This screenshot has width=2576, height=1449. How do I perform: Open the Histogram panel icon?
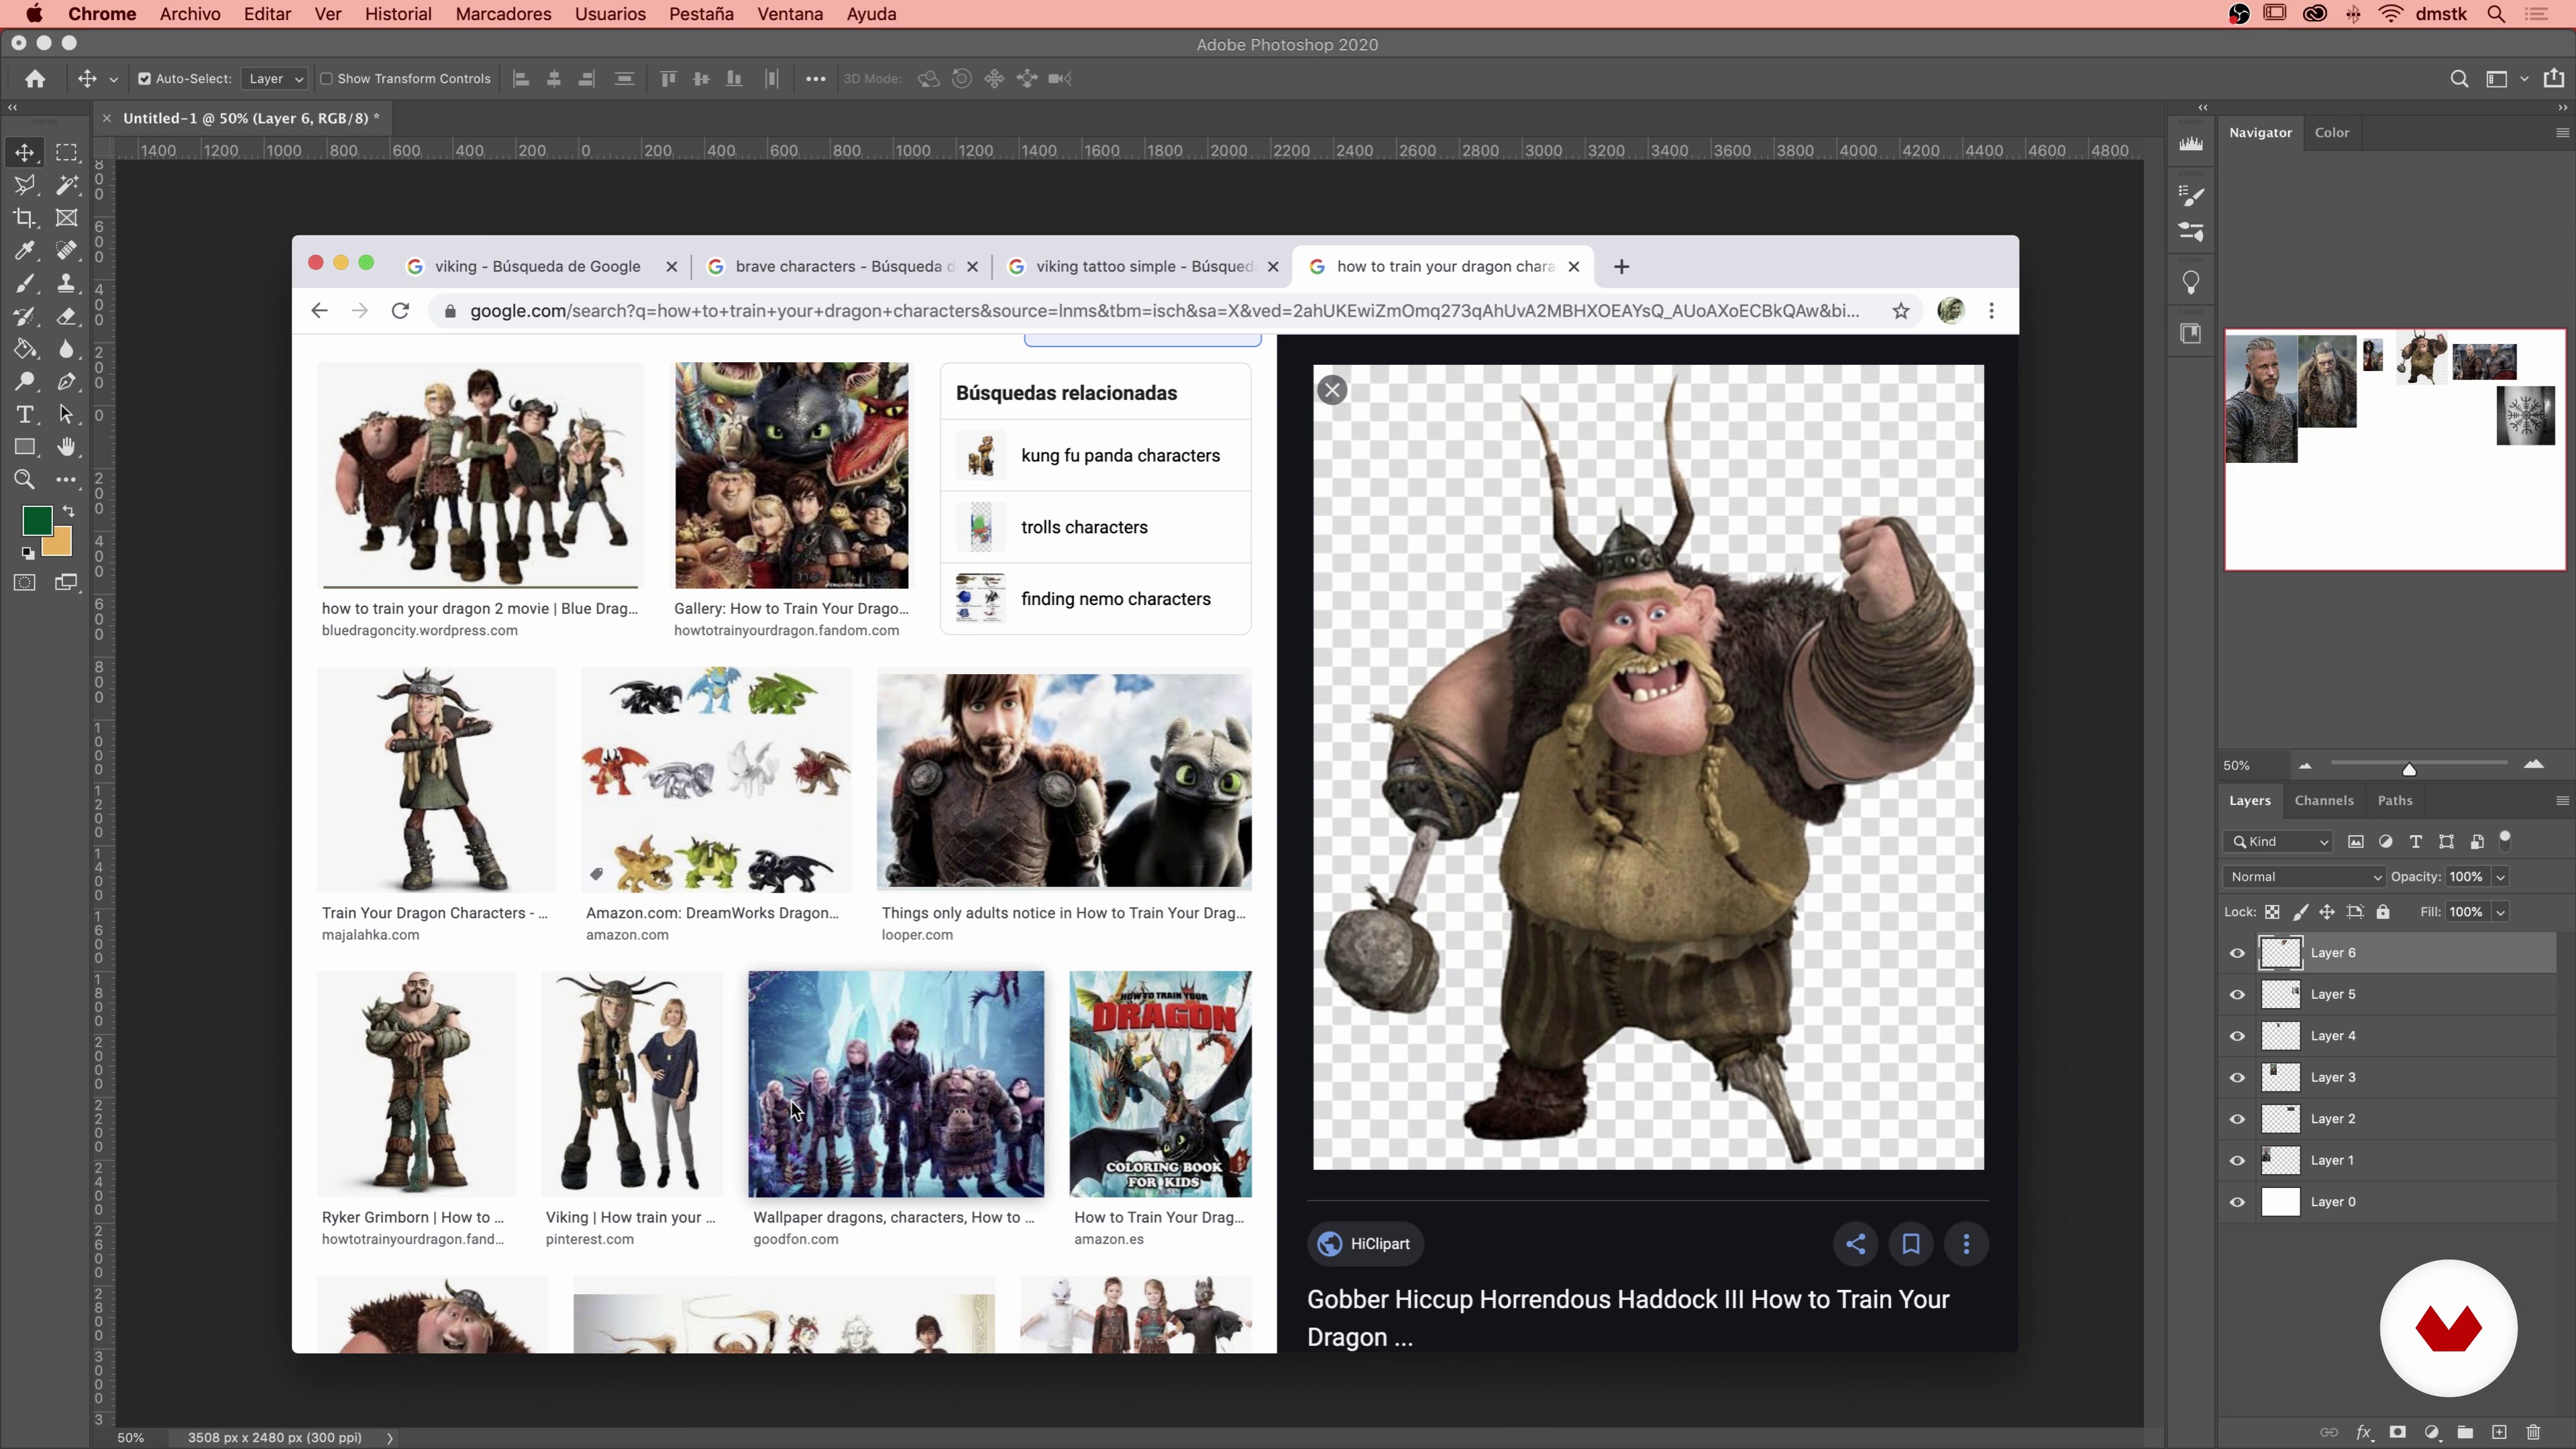click(2191, 143)
